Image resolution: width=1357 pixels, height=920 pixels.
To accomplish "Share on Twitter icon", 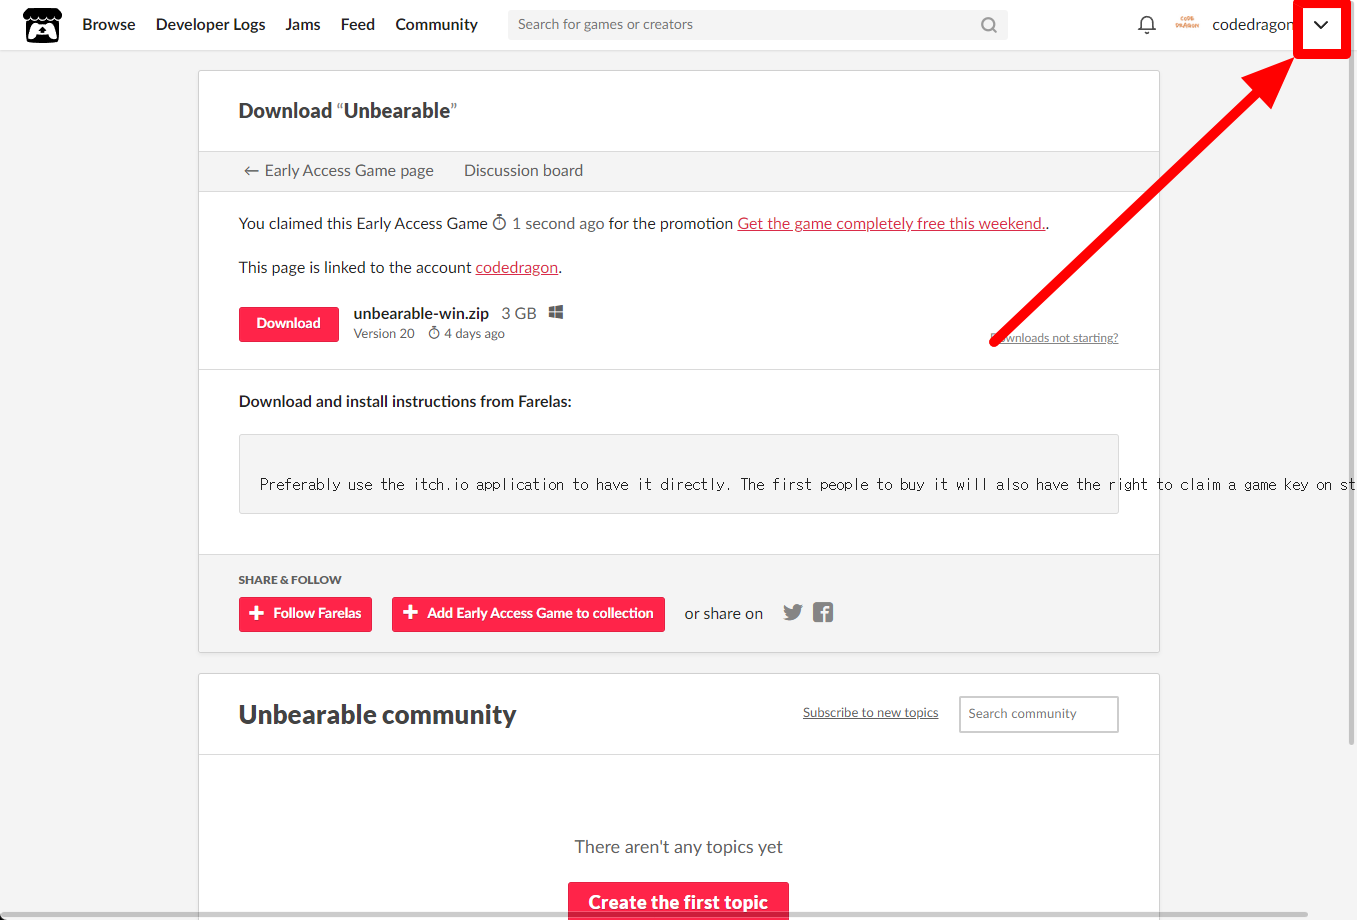I will (793, 612).
